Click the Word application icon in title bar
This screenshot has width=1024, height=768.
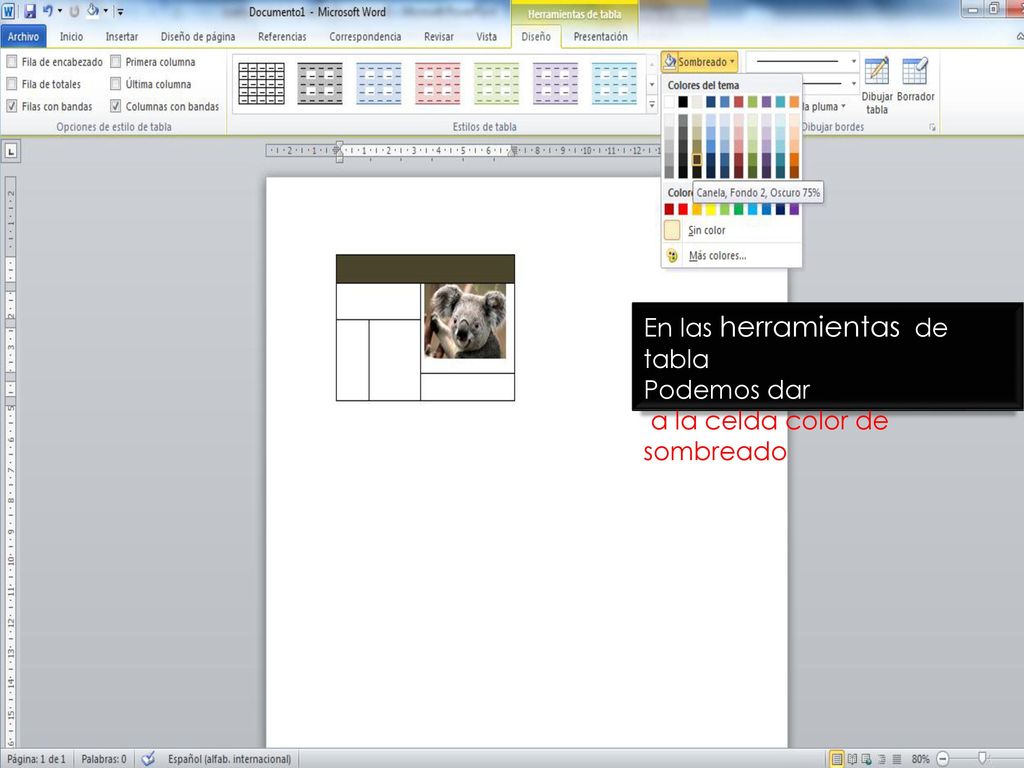click(x=8, y=11)
